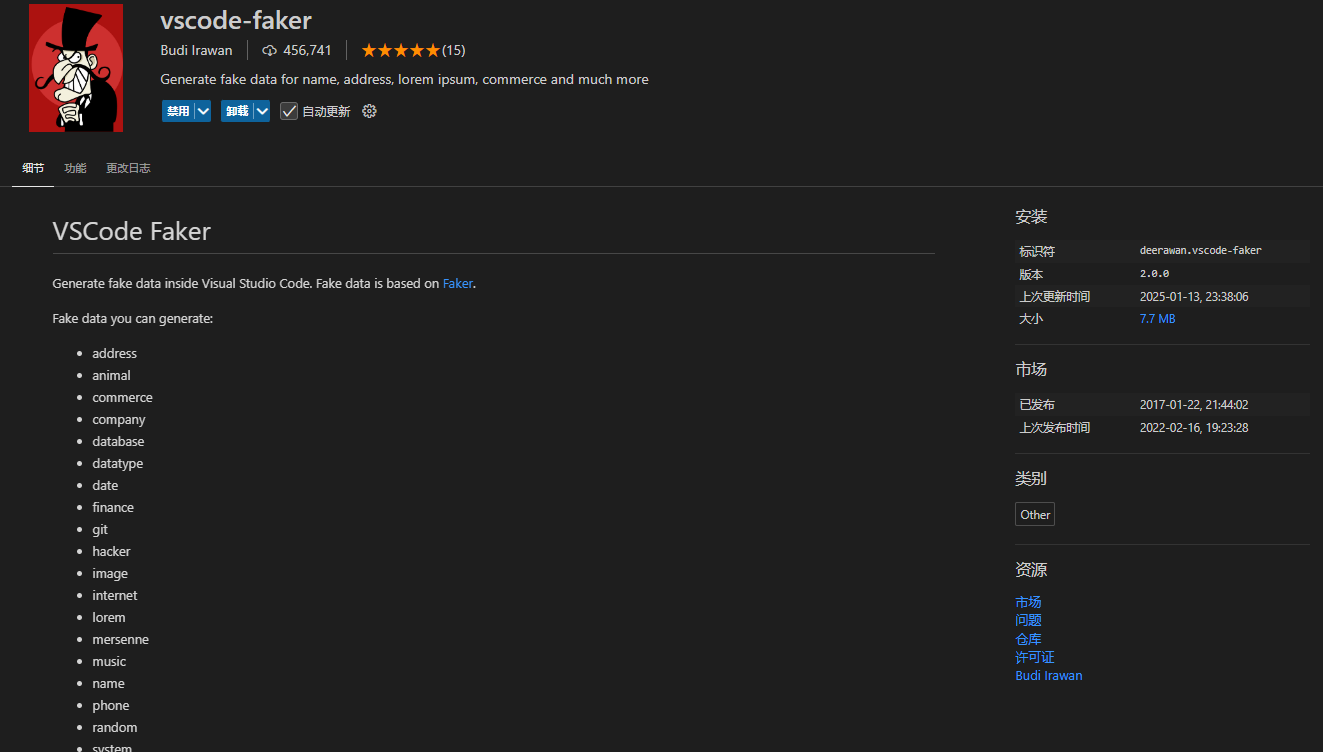Click the install count 456,741
Viewport: 1323px width, 752px height.
pyautogui.click(x=307, y=50)
